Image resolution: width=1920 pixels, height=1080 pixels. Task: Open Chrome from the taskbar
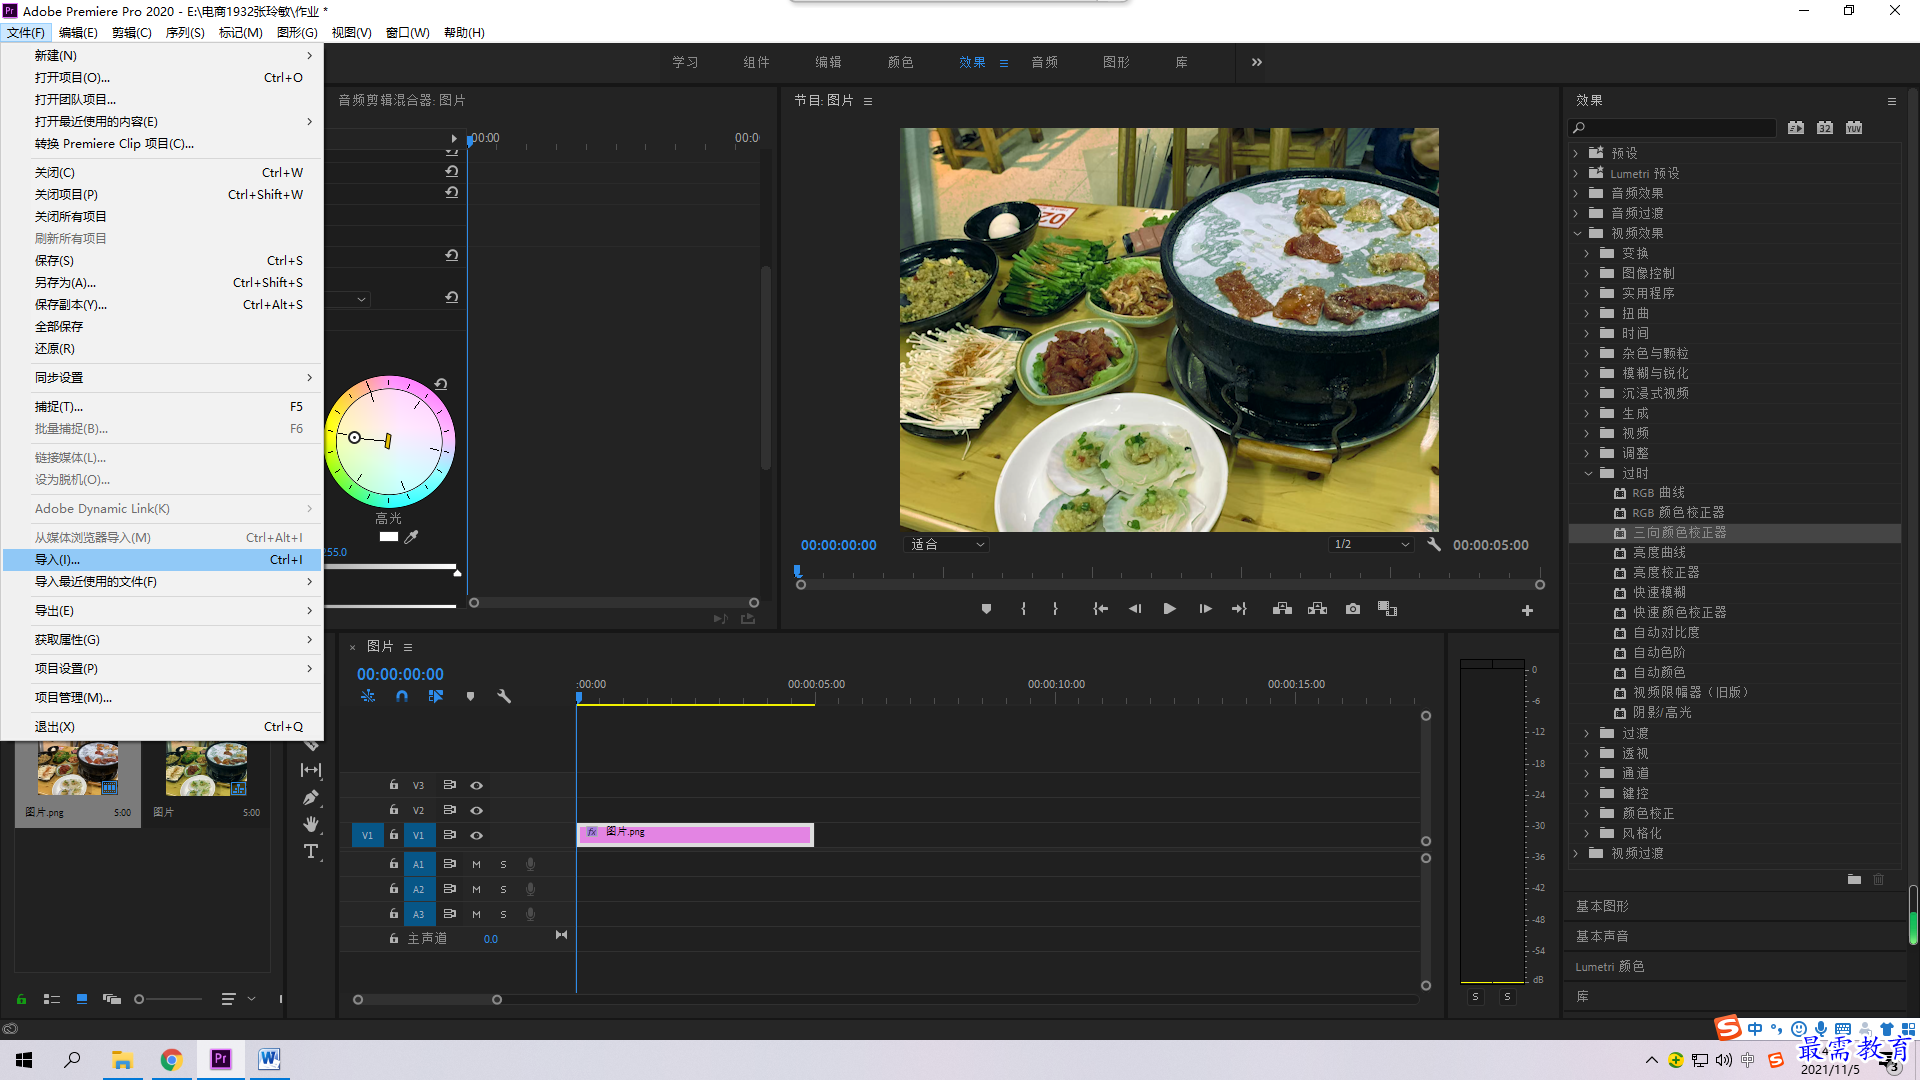tap(171, 1059)
